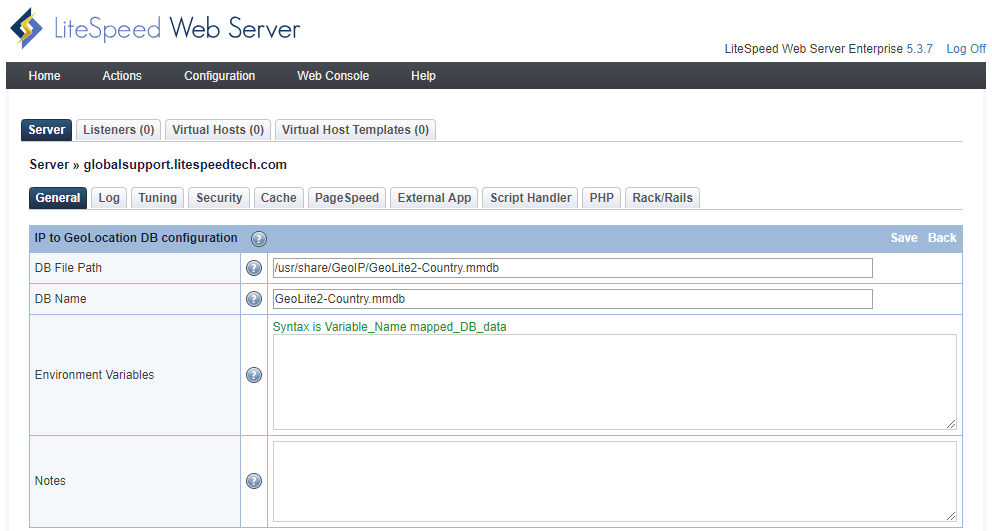Switch to Virtual Hosts (0) tab

[218, 130]
